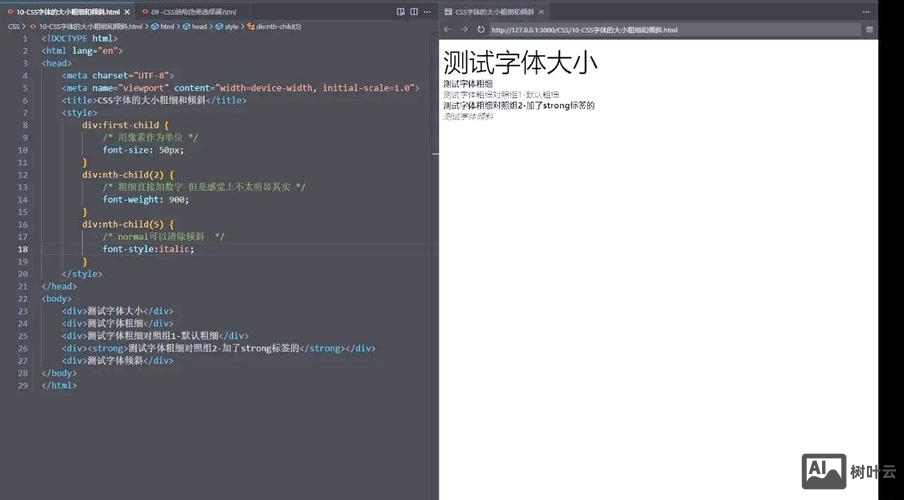The width and height of the screenshot is (904, 500).
Task: Click italic preview text 测试字体倾斜
Action: (x=468, y=116)
